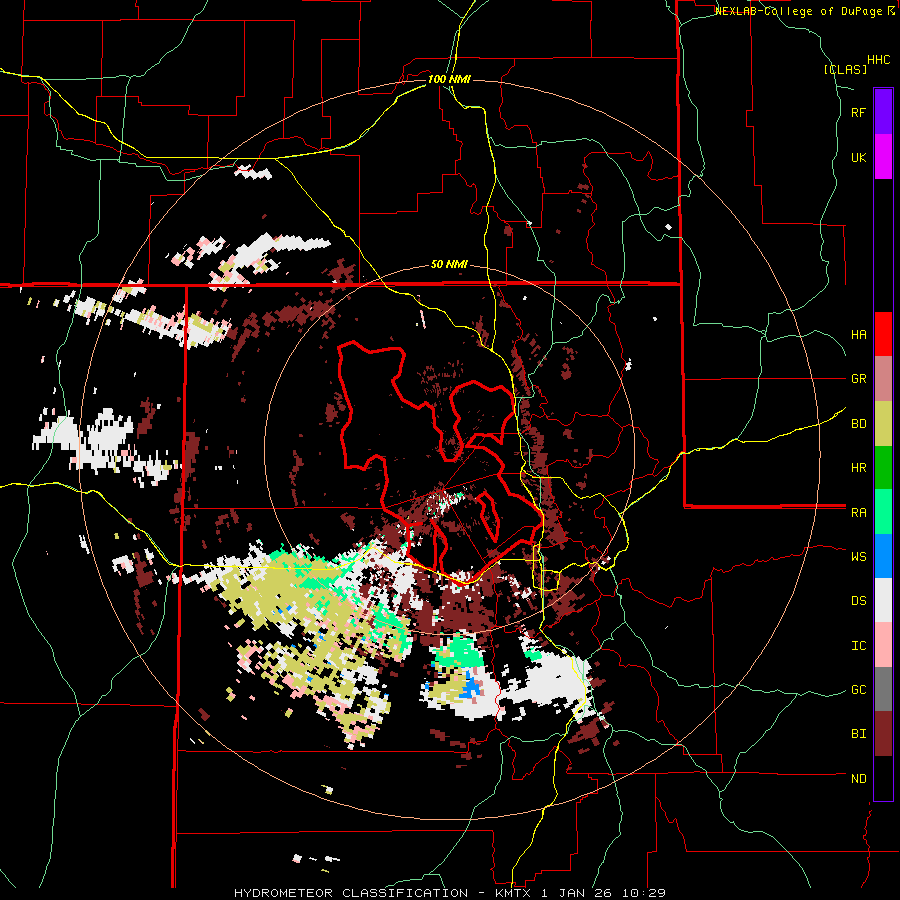Click the dark brown BI legend swatch
The height and width of the screenshot is (900, 900).
(x=883, y=734)
